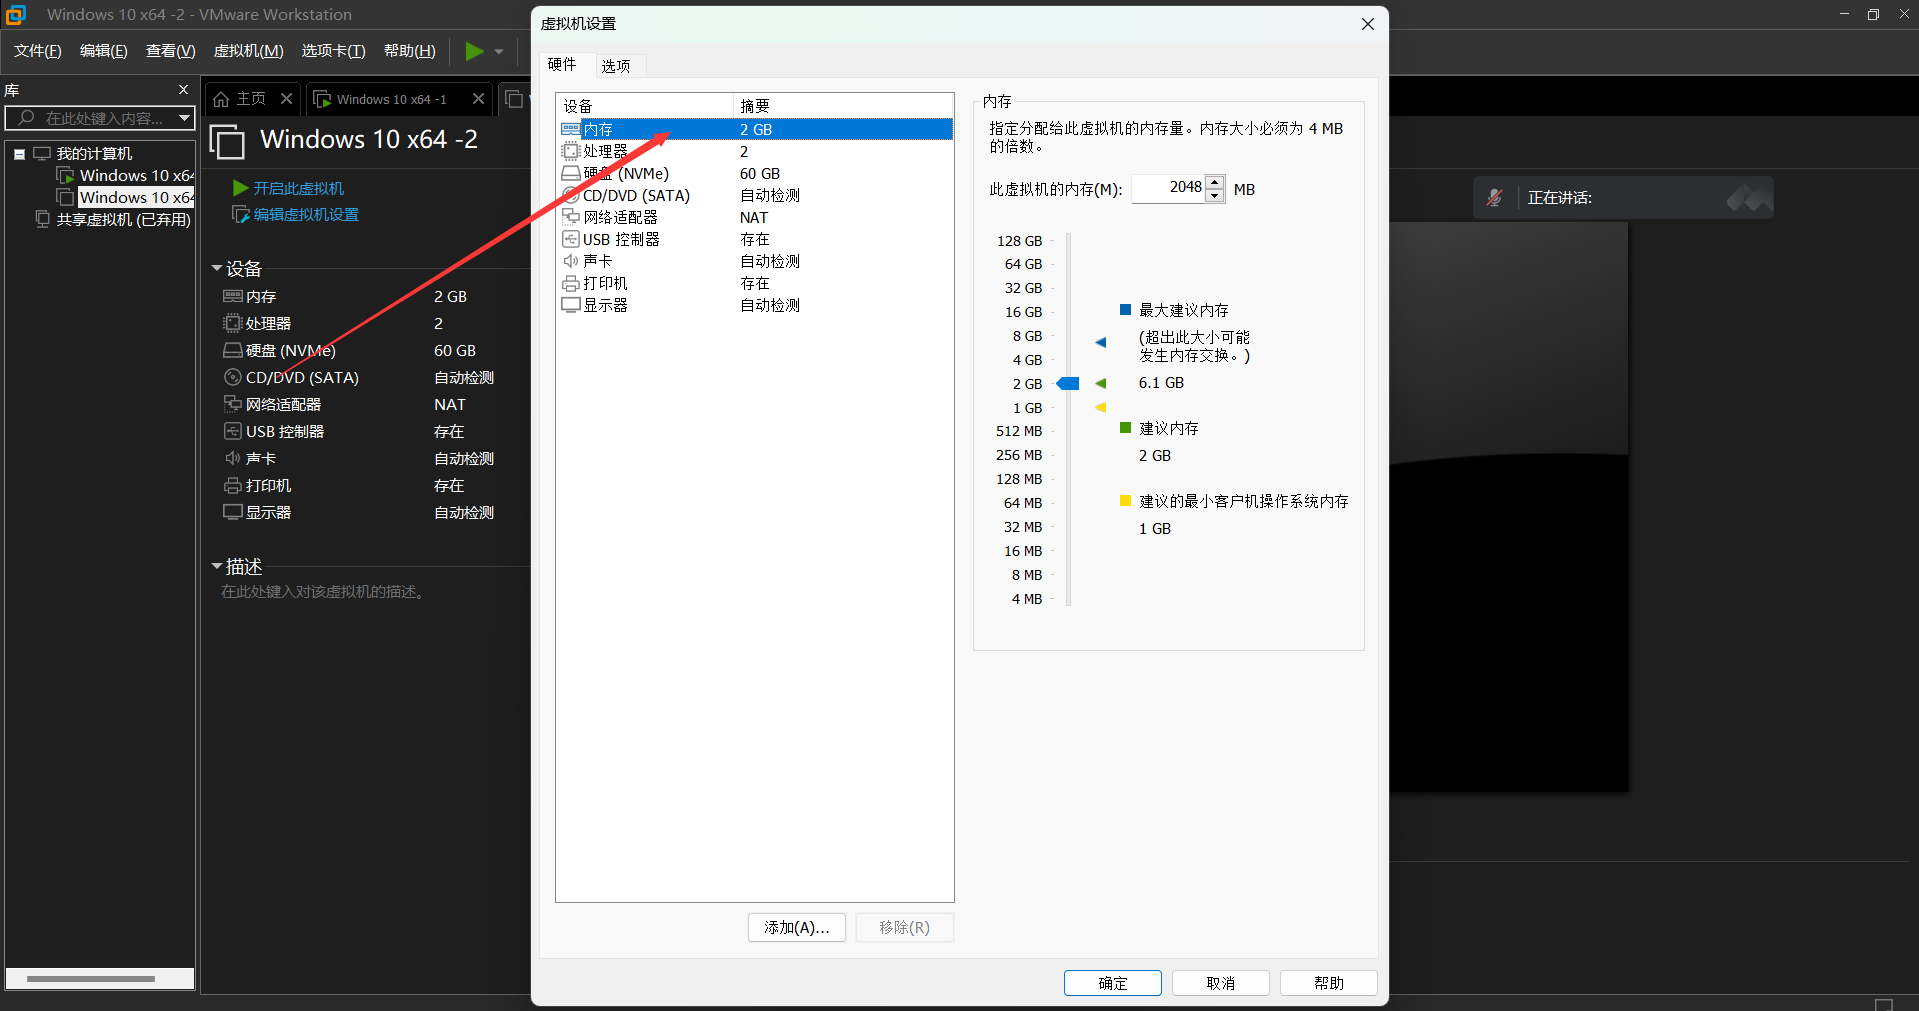Close the 库 library panel
This screenshot has height=1011, width=1919.
183,89
